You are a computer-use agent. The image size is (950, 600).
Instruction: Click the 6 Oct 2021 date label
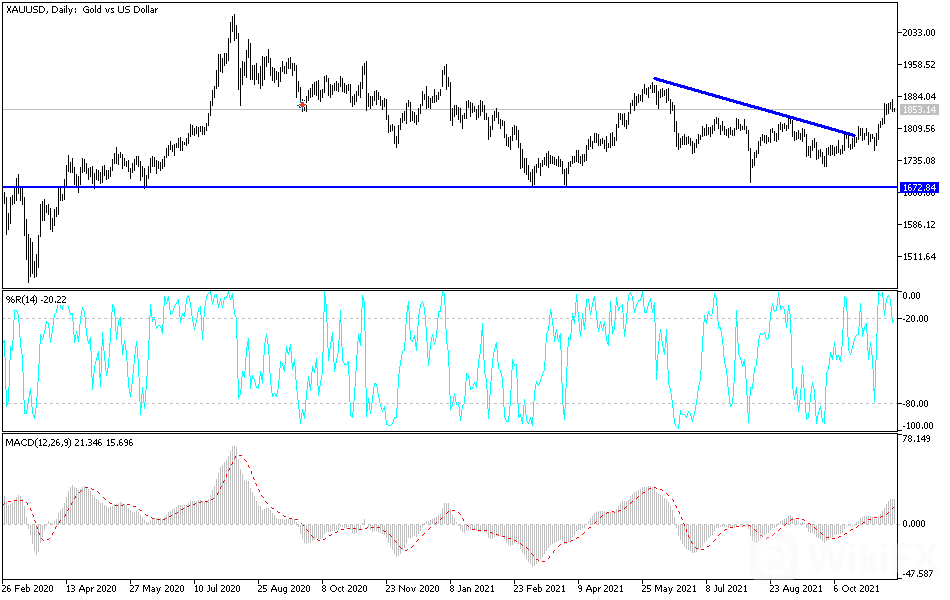(856, 588)
